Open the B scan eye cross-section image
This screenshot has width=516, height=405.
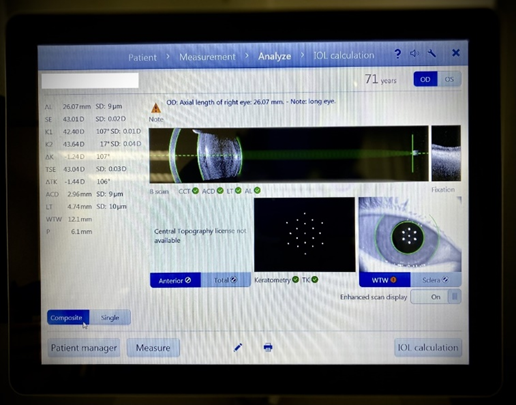pos(289,154)
